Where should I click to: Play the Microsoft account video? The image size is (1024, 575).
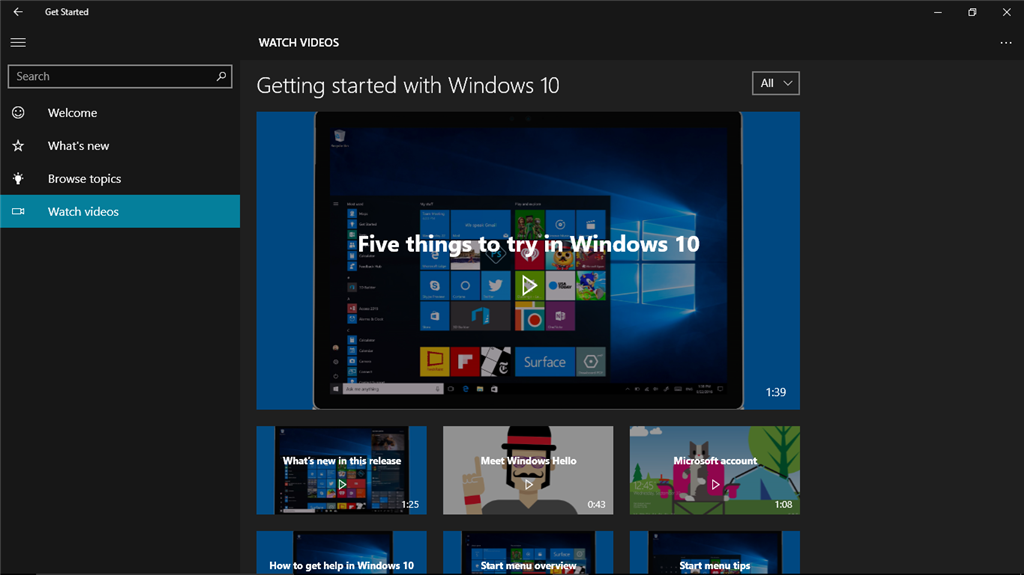click(x=715, y=484)
